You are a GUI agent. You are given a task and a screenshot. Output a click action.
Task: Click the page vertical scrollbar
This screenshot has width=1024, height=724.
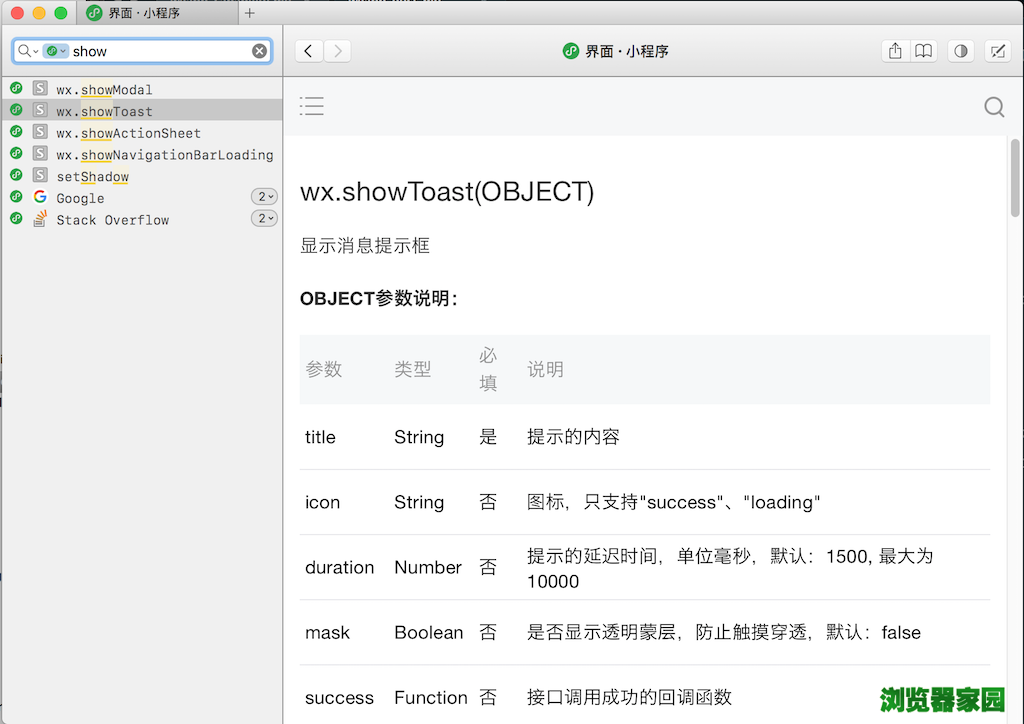(x=1015, y=178)
